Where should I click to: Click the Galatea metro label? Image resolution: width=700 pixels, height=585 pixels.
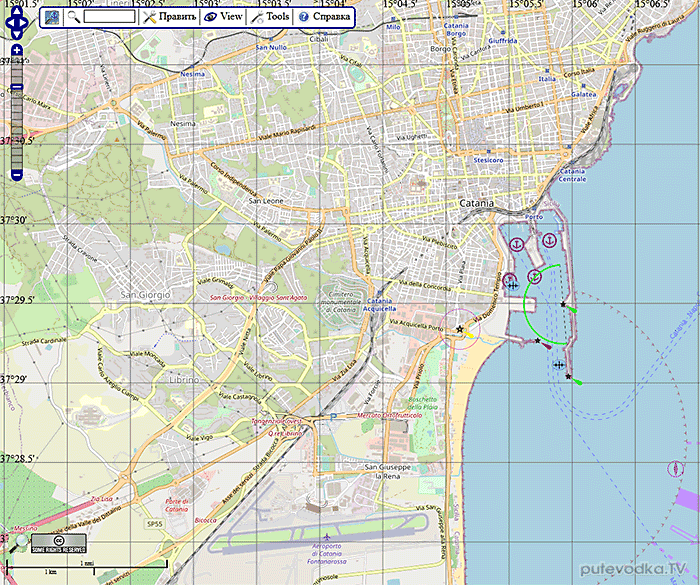click(x=583, y=95)
